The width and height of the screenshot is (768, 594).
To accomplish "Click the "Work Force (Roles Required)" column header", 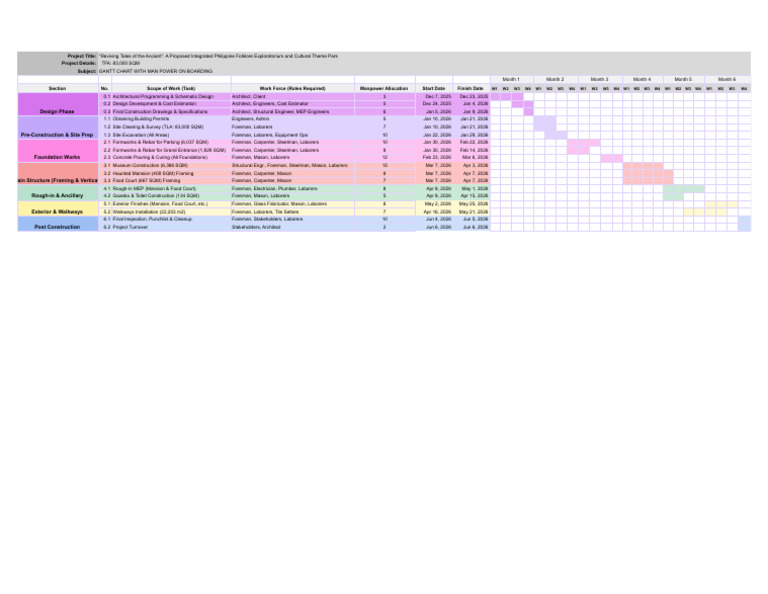I will [x=293, y=88].
